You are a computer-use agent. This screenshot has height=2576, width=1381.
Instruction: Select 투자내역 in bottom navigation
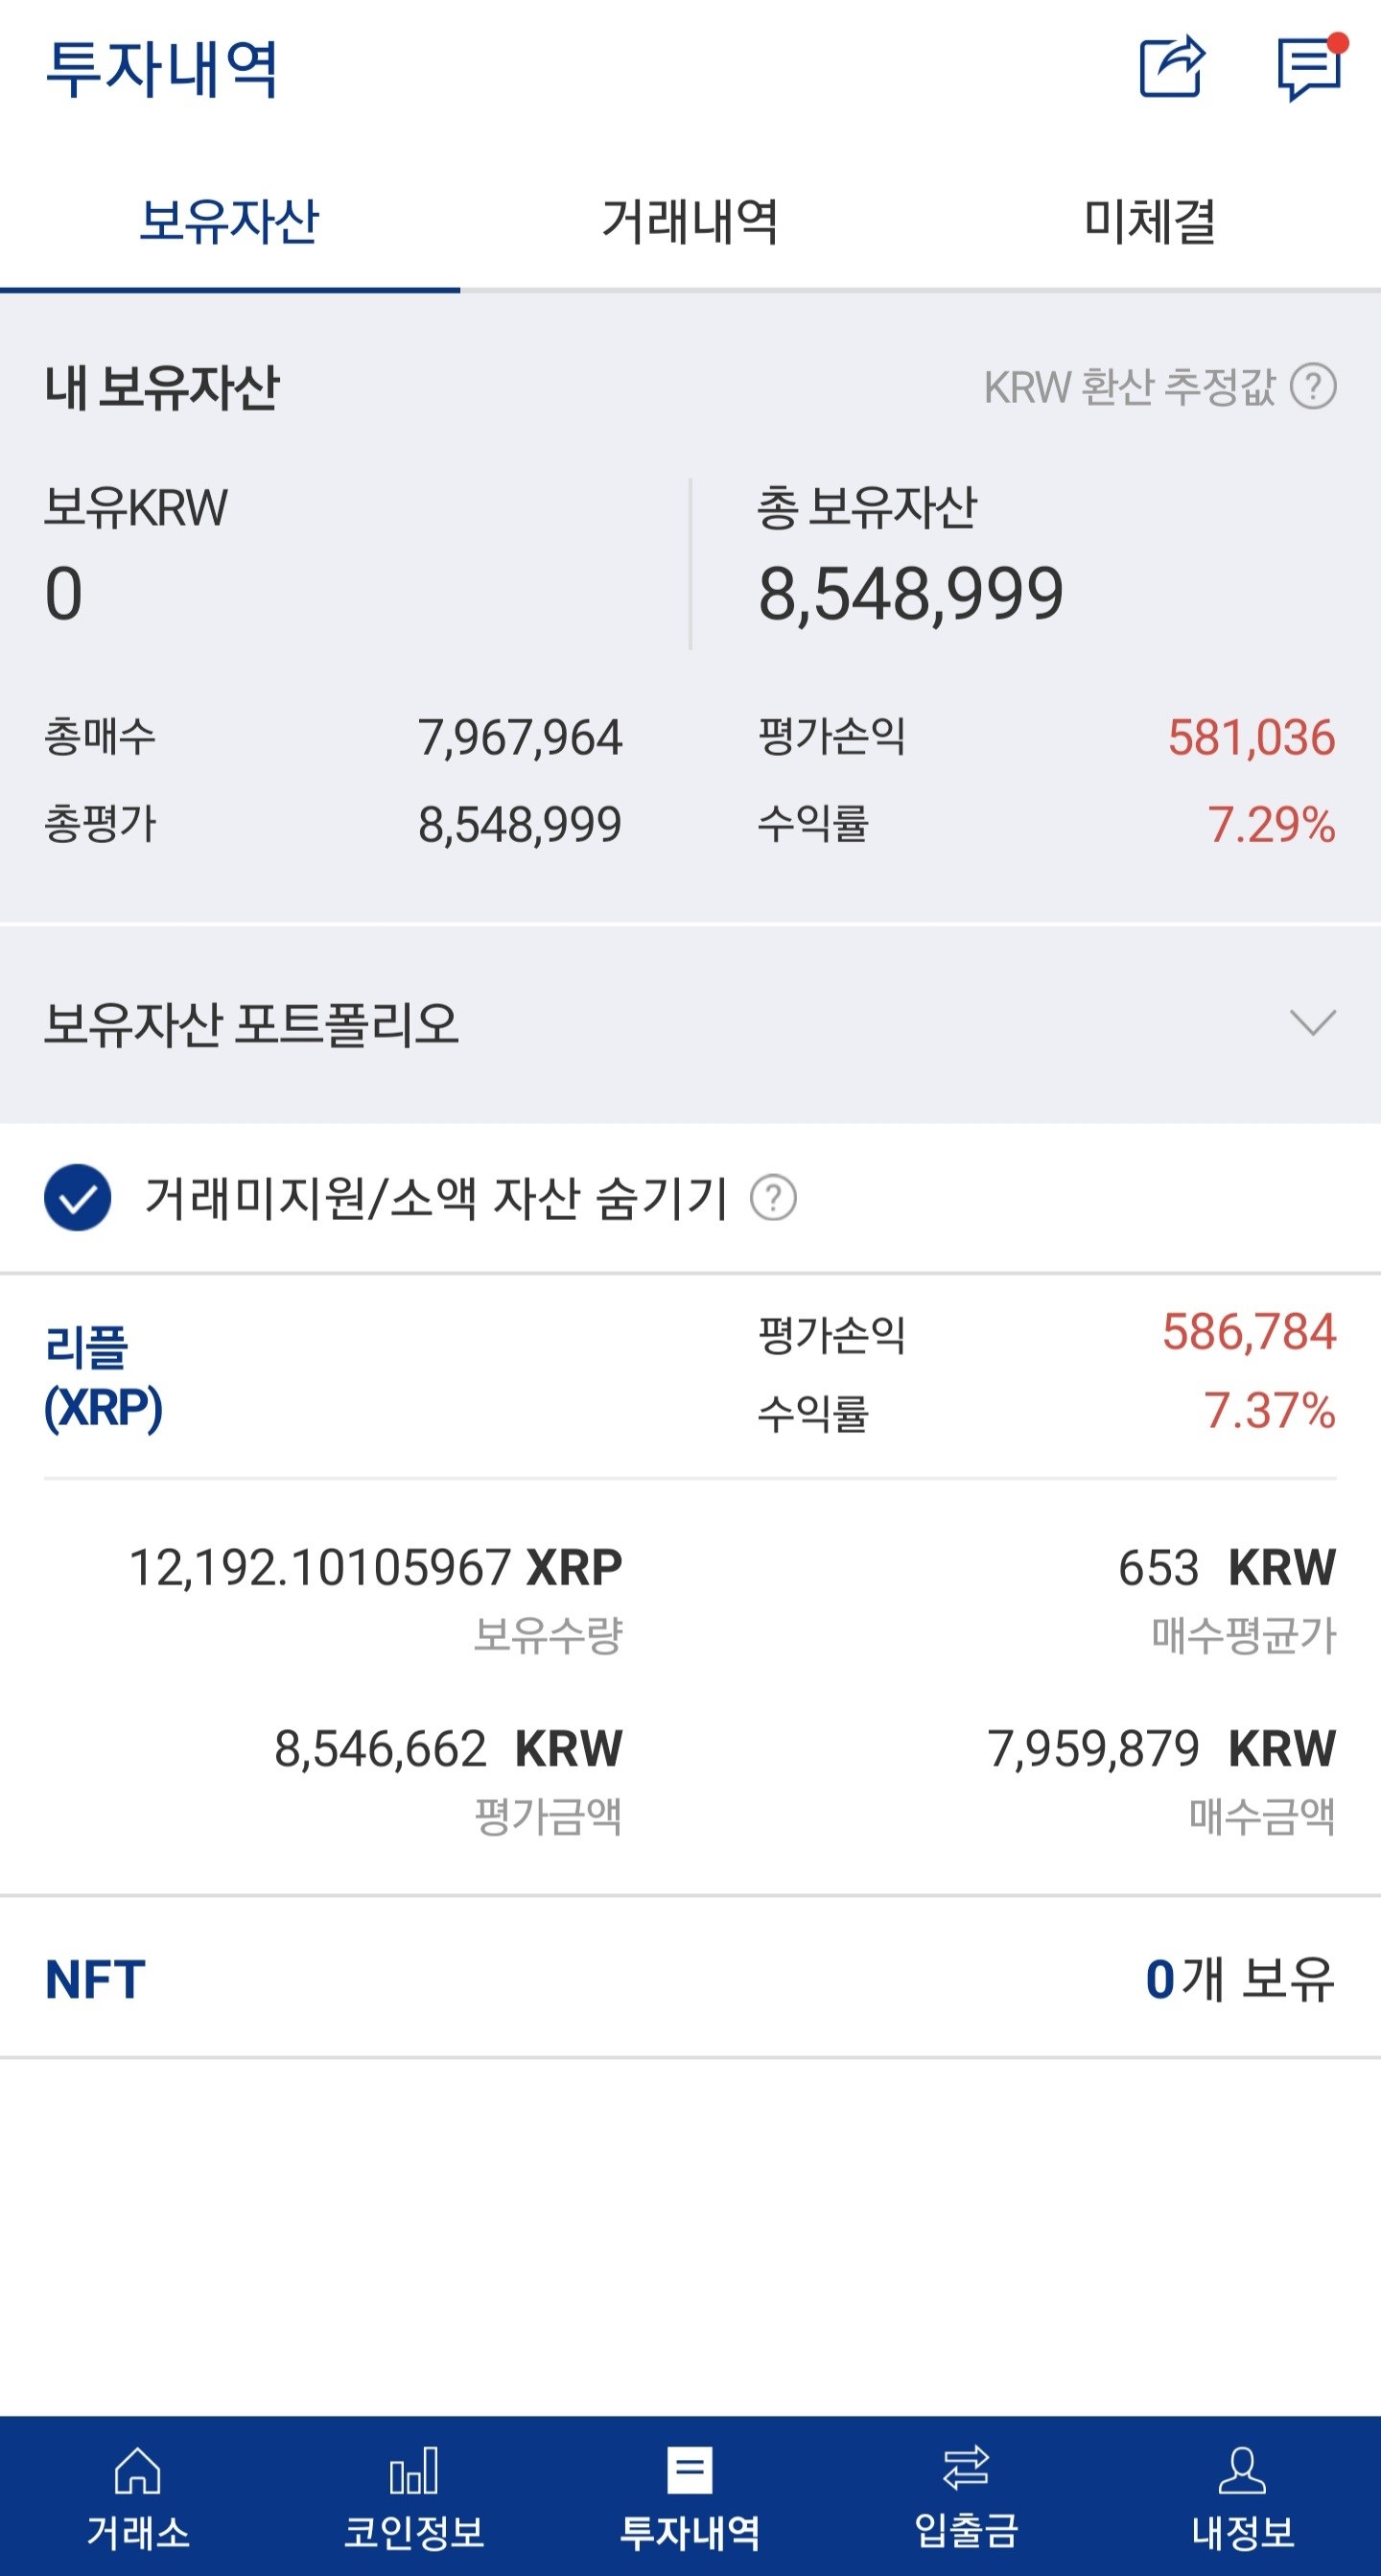click(690, 2497)
